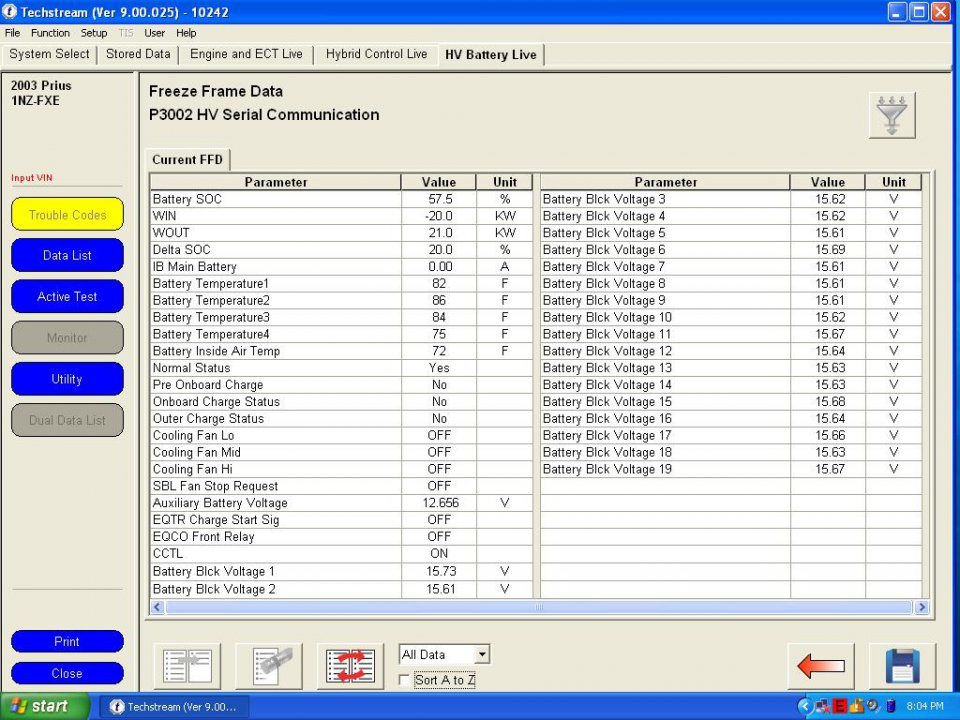Click the floppy disk save icon
Screen dimensions: 960x720
(x=902, y=666)
